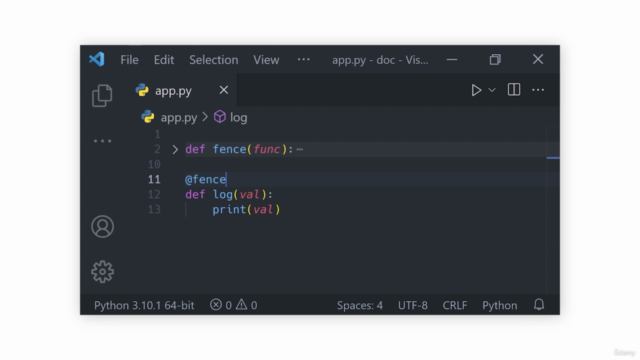Open the VS Code logo menu
This screenshot has height=360, width=640.
click(x=97, y=60)
